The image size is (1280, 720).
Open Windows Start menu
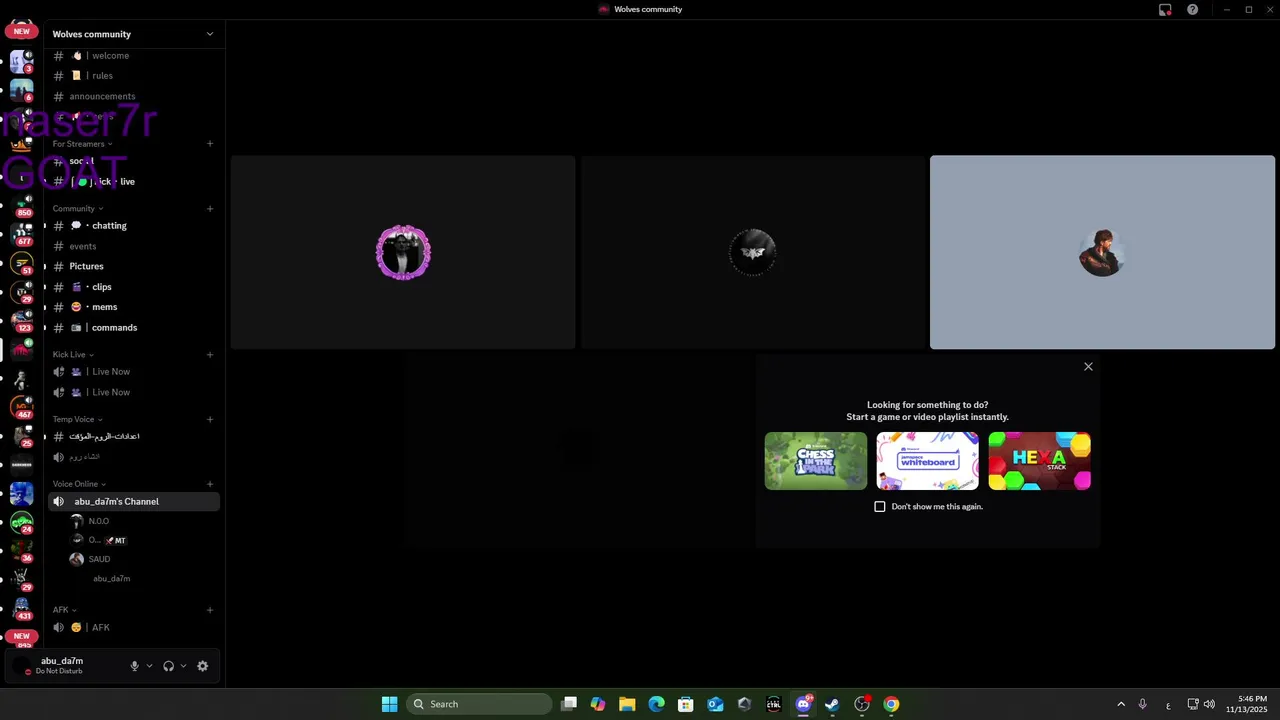pyautogui.click(x=389, y=704)
